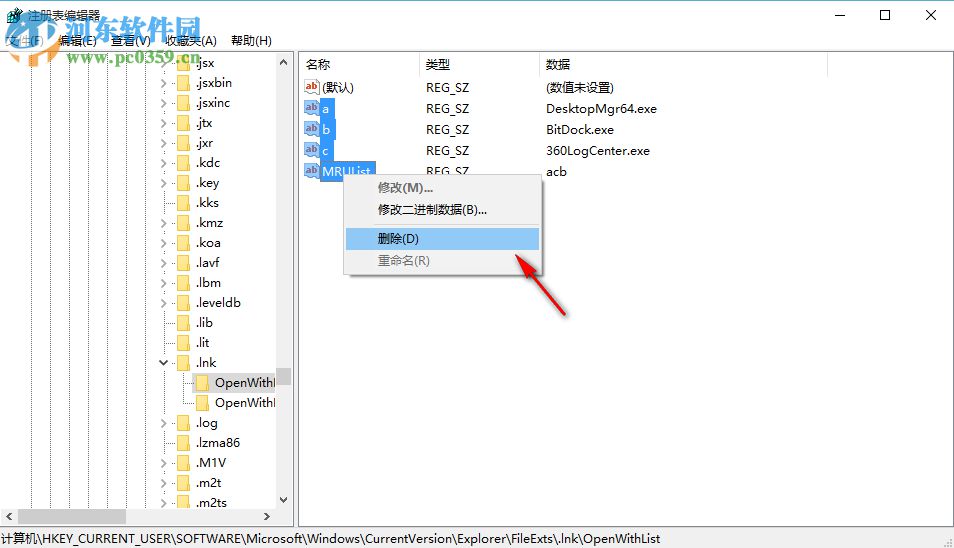
Task: Click the icon of value b
Action: point(312,129)
